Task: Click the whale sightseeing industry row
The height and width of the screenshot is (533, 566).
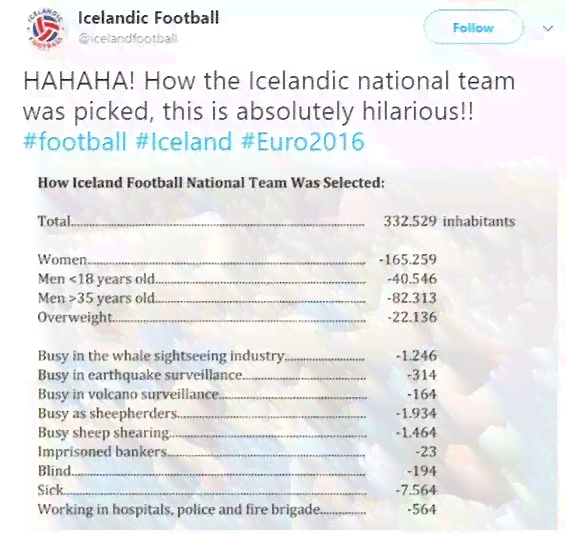Action: point(237,356)
